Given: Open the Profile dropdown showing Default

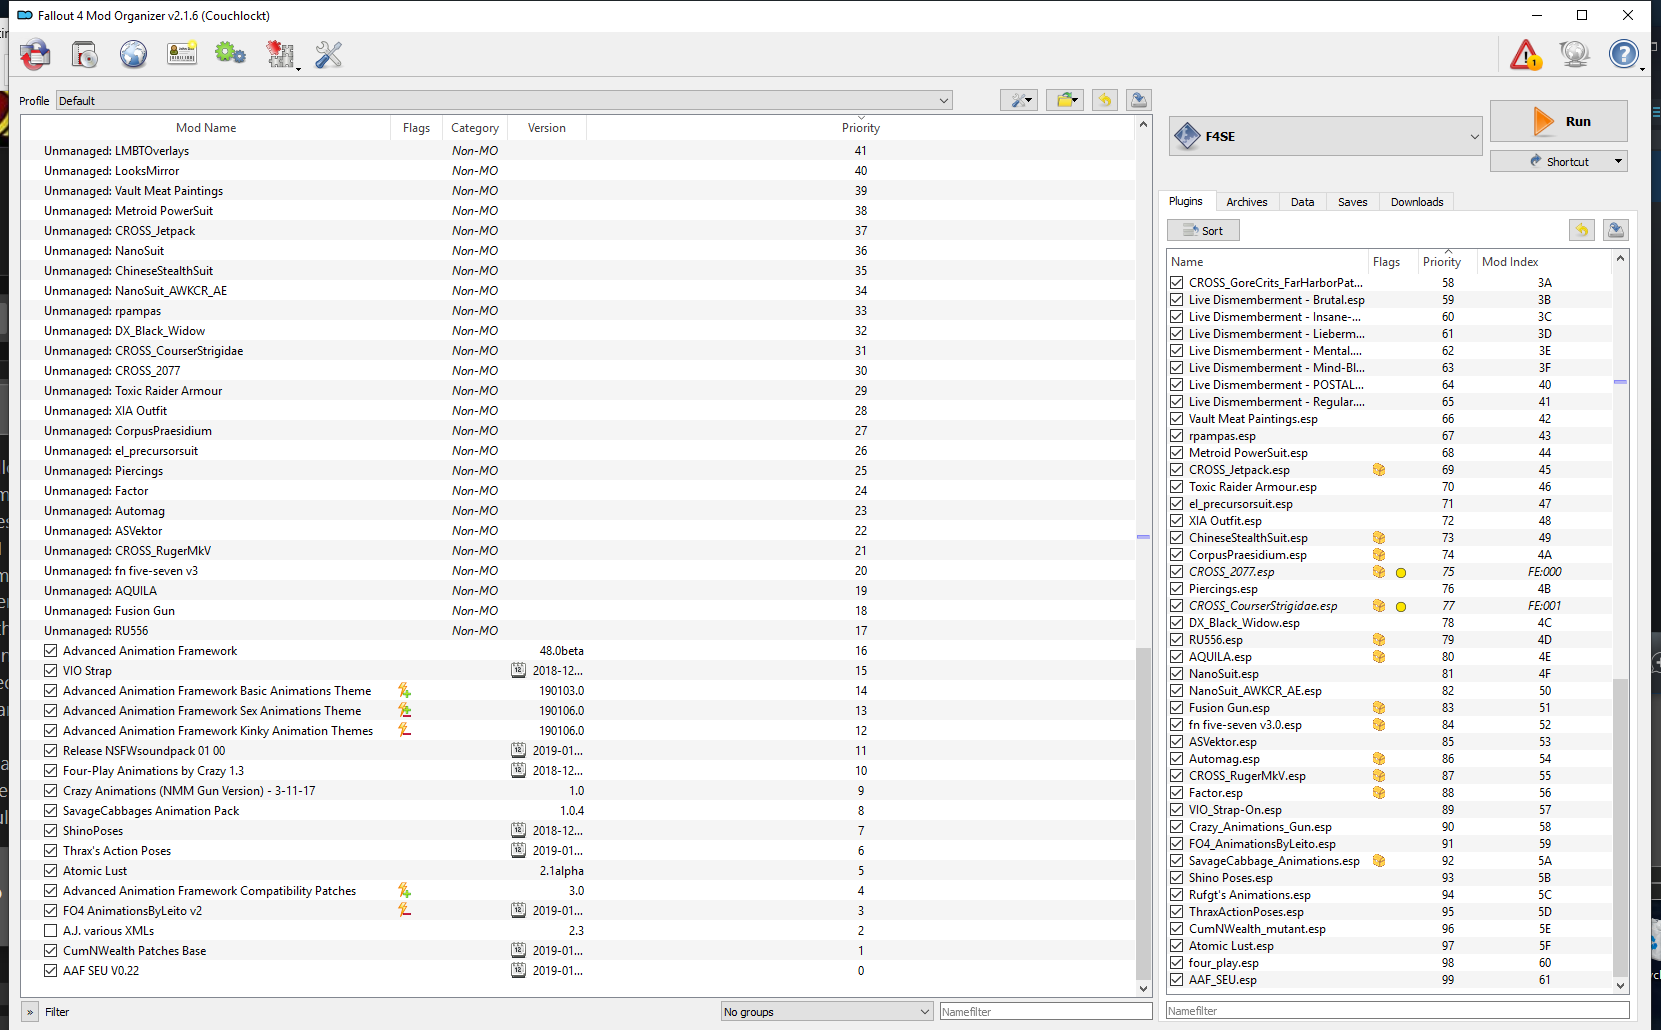Looking at the screenshot, I should click(x=504, y=101).
